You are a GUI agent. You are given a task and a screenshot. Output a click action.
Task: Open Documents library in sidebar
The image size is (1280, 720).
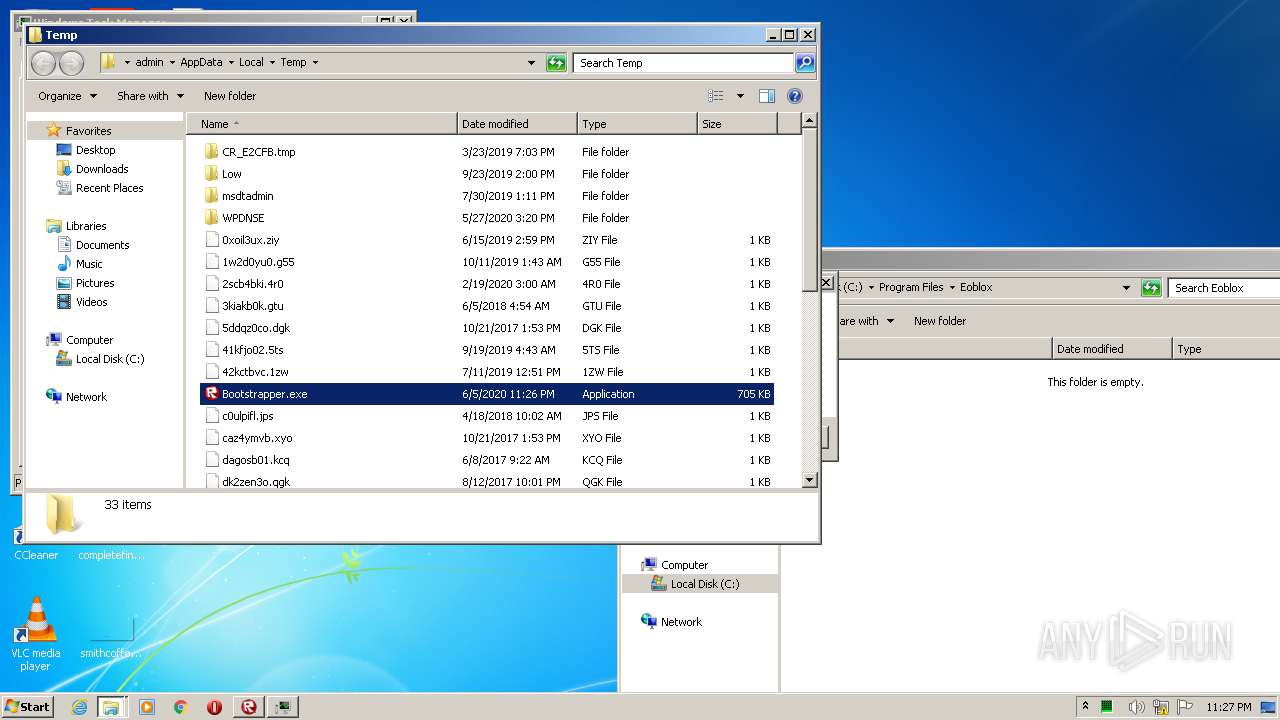tap(102, 245)
